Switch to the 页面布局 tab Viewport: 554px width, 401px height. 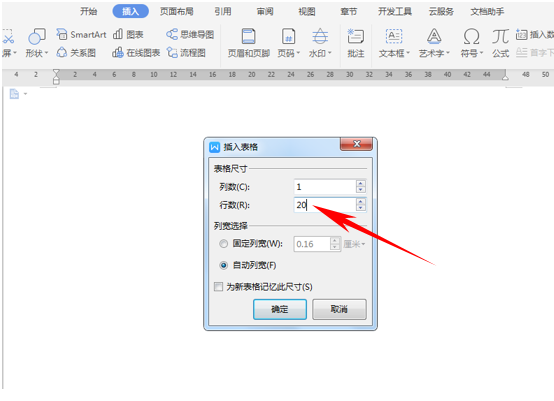[177, 11]
